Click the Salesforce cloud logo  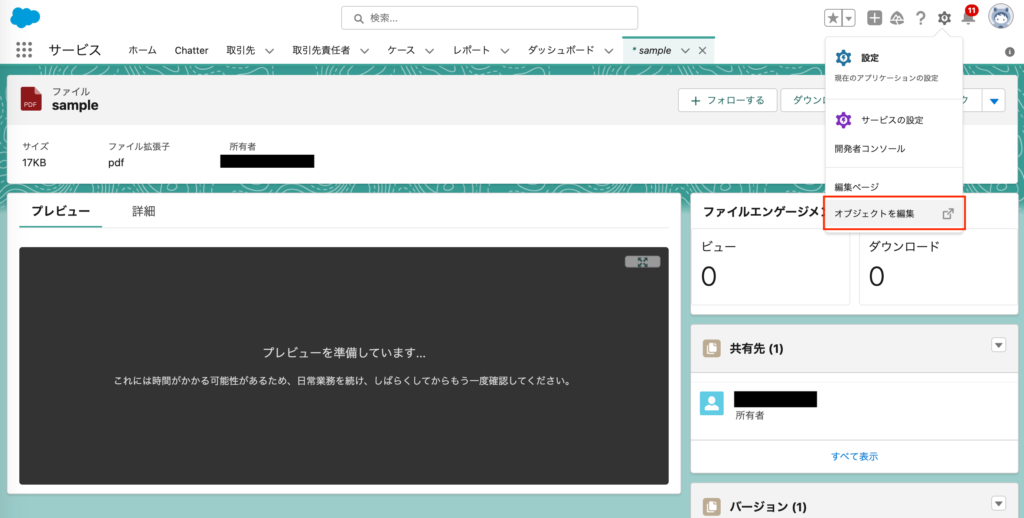coord(25,18)
